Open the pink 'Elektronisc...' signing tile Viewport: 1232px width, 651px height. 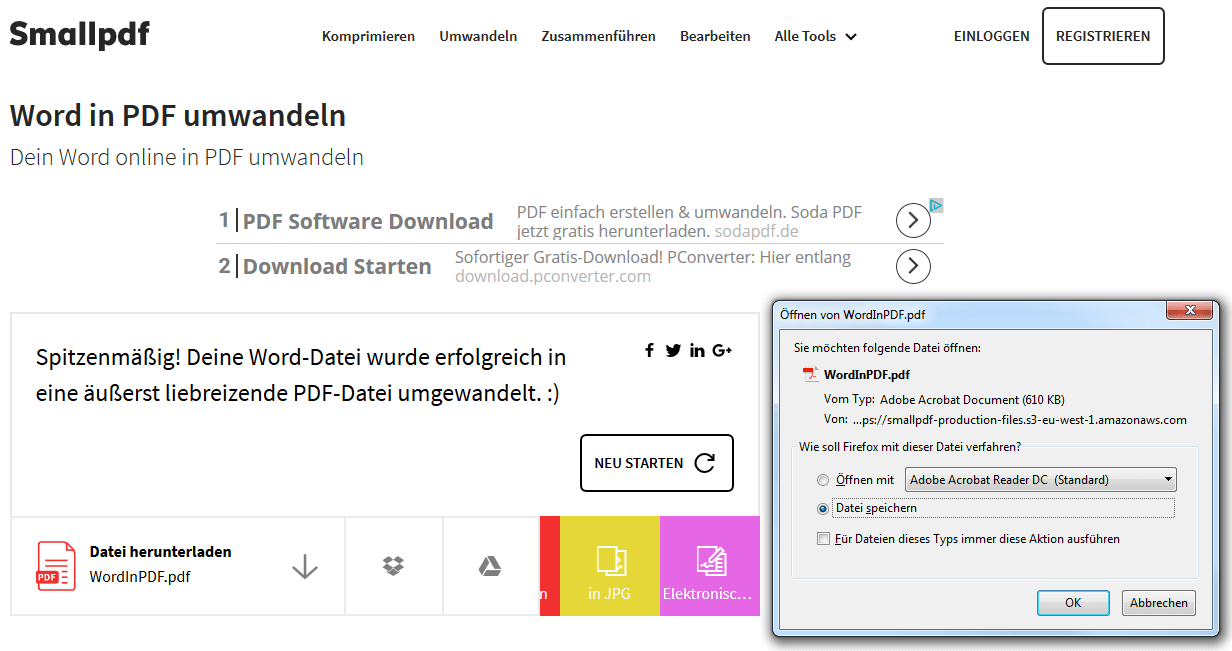710,566
